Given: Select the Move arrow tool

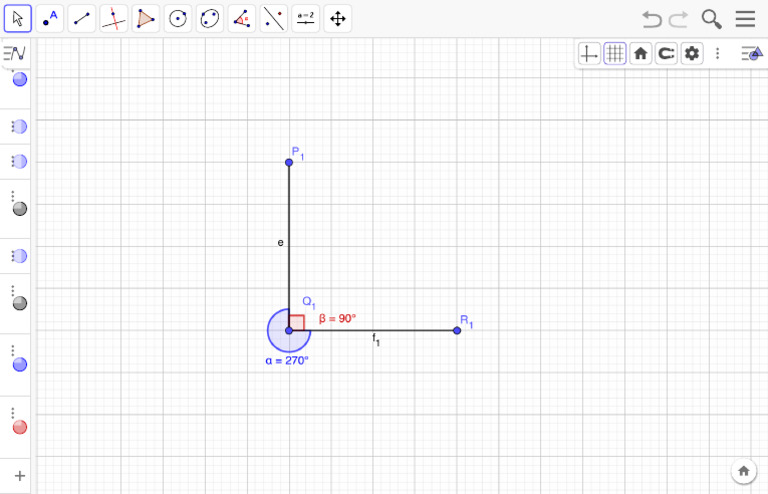Looking at the screenshot, I should (18, 19).
